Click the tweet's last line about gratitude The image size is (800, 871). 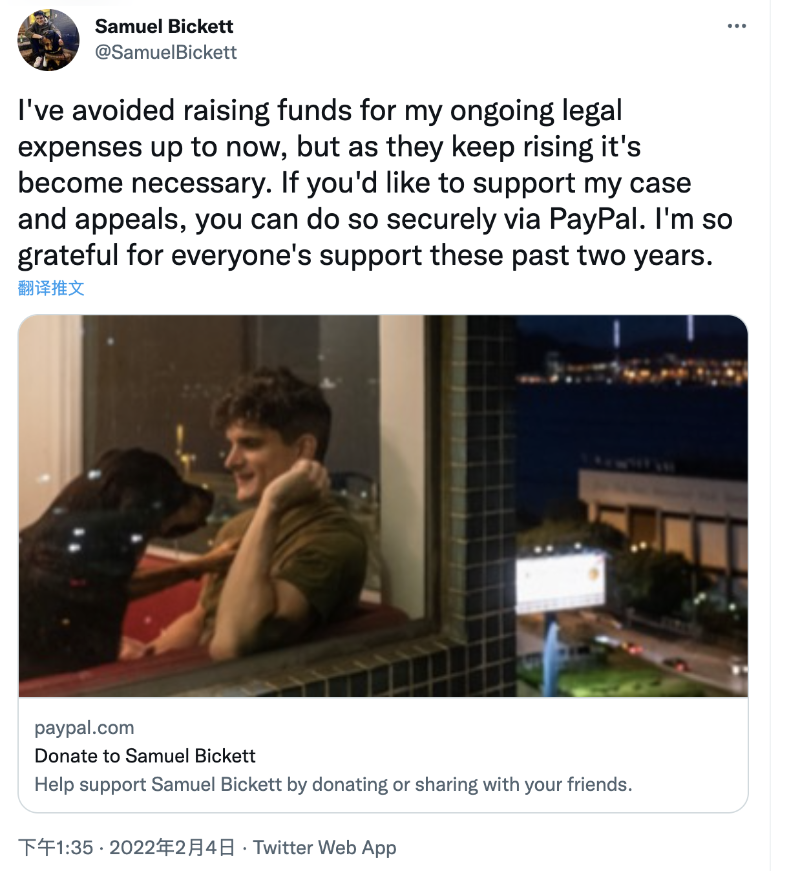click(364, 256)
